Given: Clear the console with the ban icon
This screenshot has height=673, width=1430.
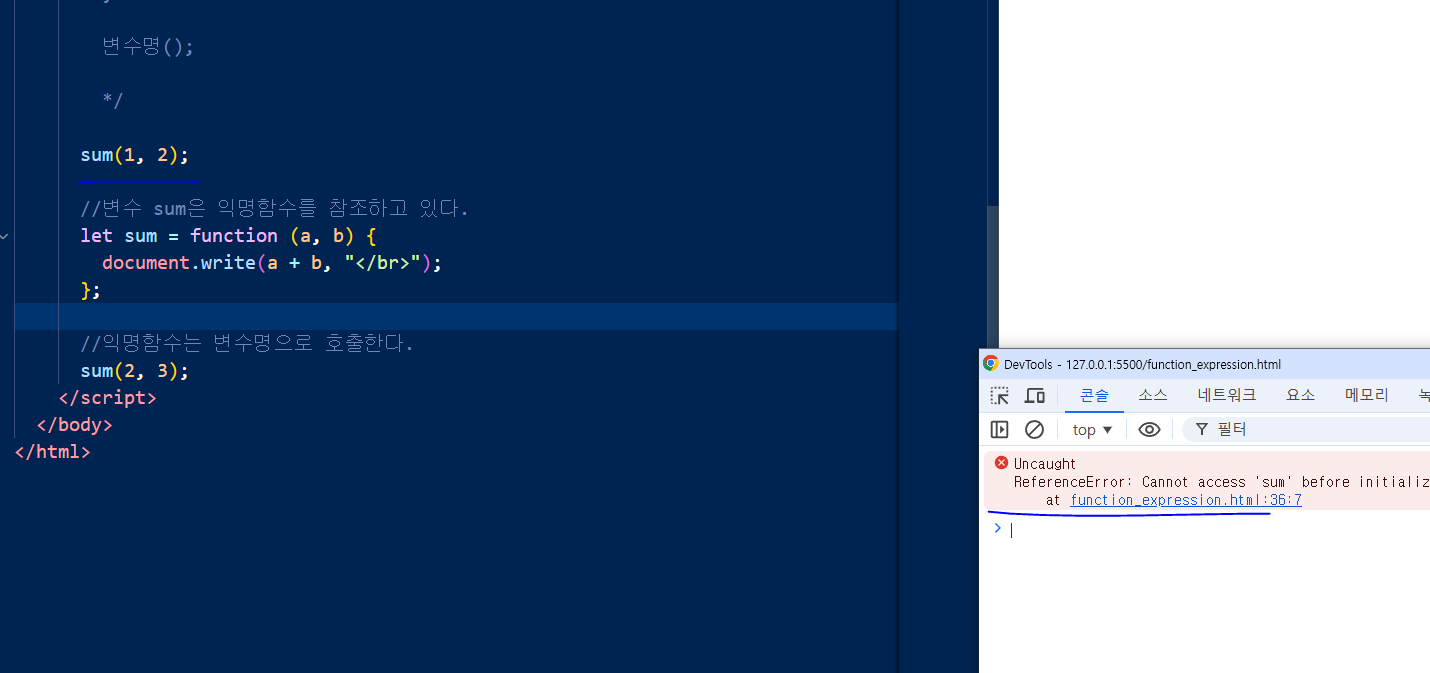Looking at the screenshot, I should (x=1035, y=429).
